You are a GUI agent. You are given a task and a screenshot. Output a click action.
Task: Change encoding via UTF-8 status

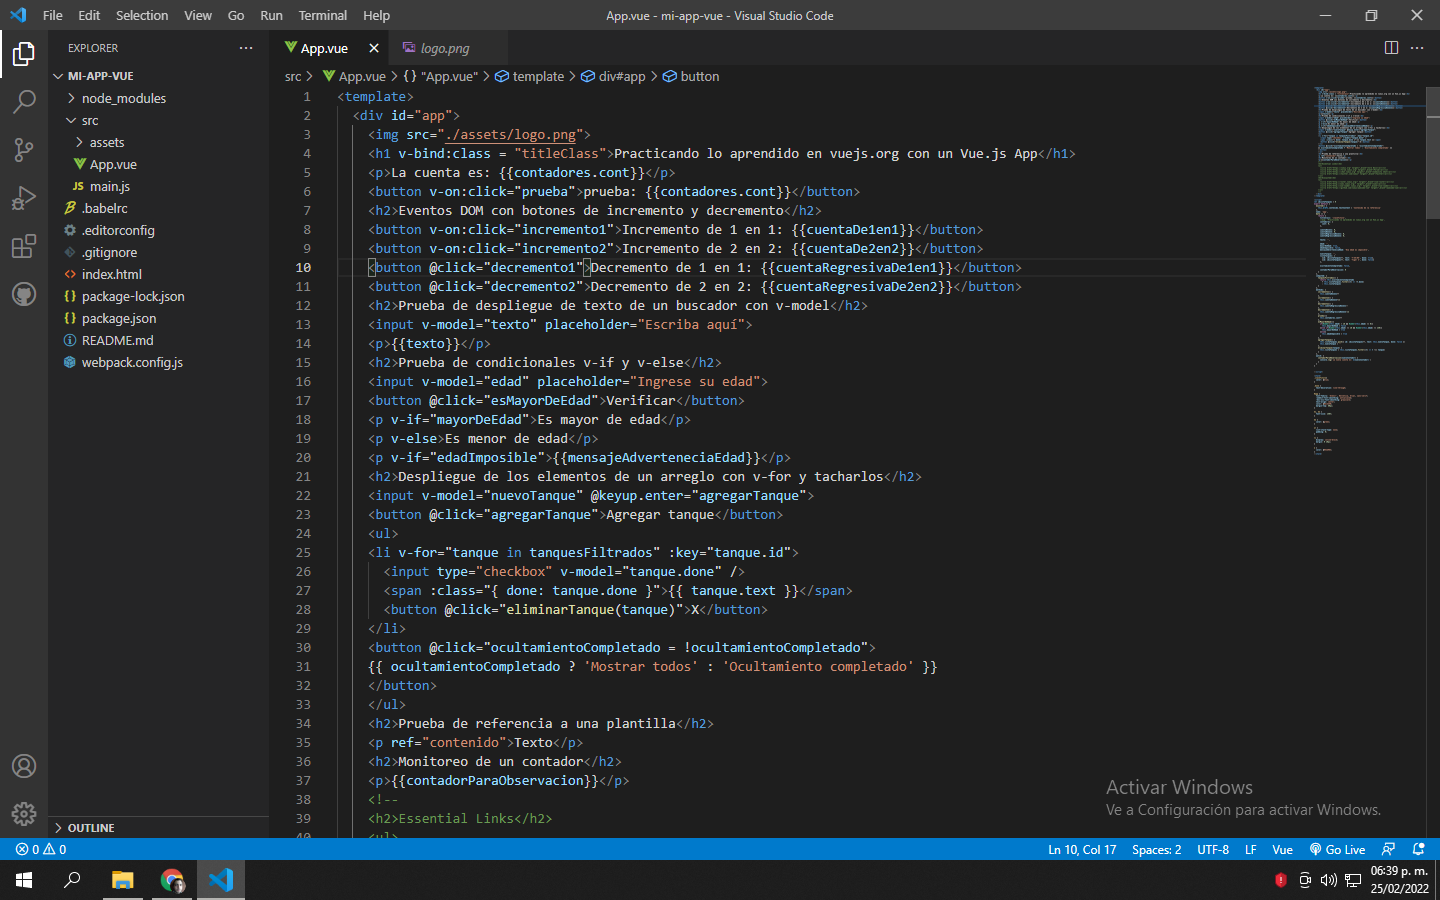click(1213, 849)
